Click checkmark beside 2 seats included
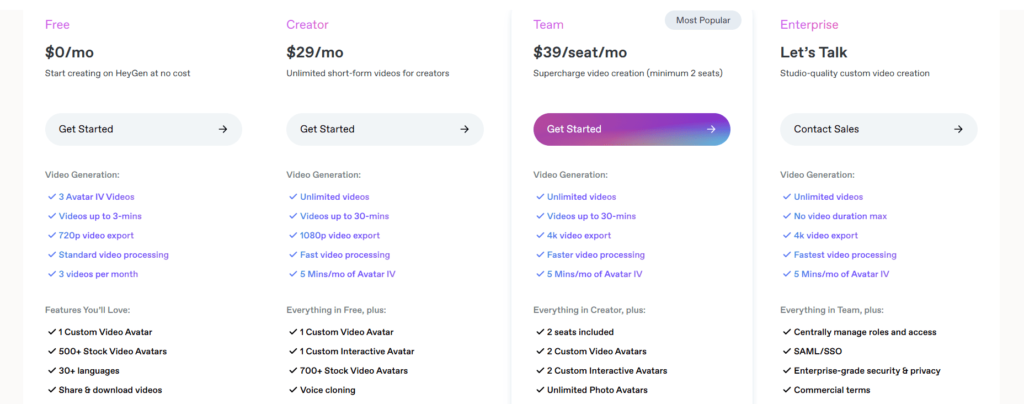The image size is (1024, 404). [540, 332]
